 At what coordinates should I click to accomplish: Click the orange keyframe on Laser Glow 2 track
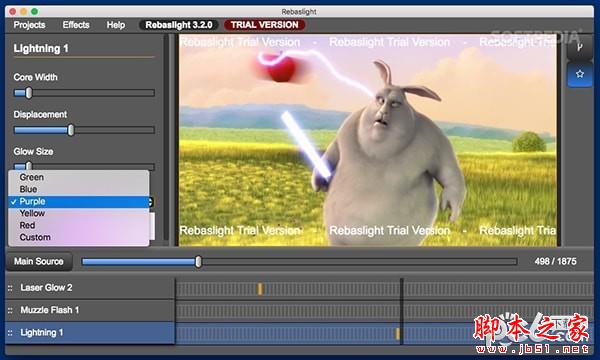(260, 289)
